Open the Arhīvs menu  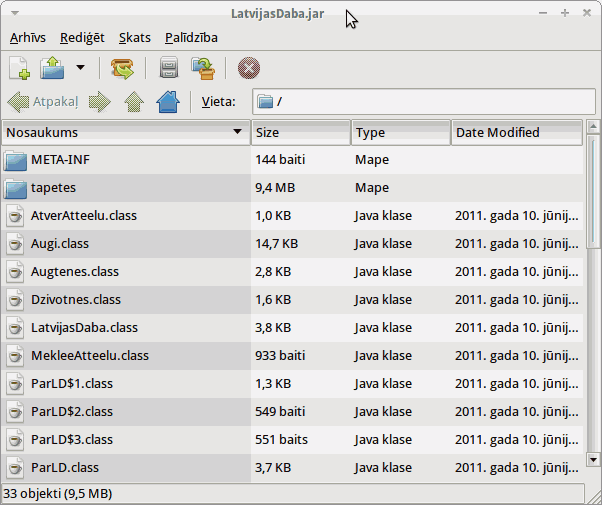(x=28, y=38)
